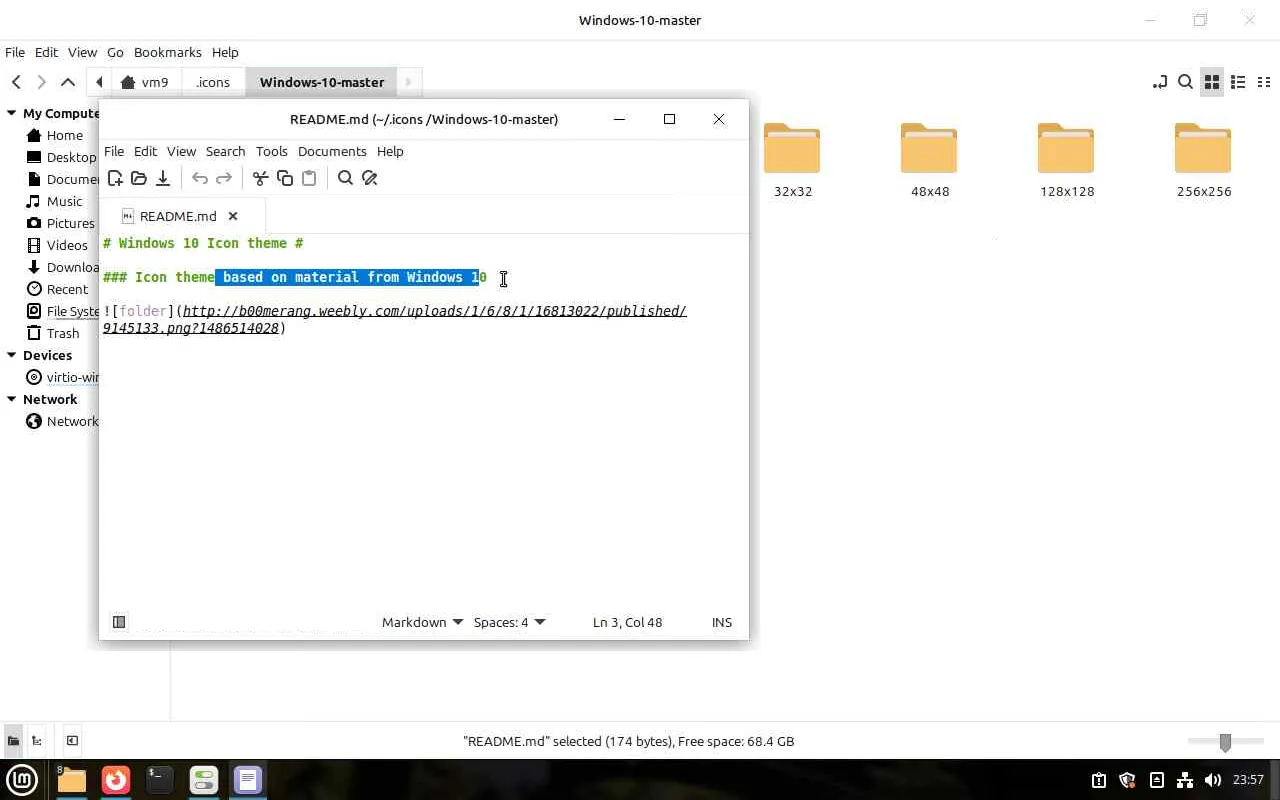Image resolution: width=1280 pixels, height=800 pixels.
Task: Open the Spaces: 4 tab width dropdown
Action: [509, 622]
